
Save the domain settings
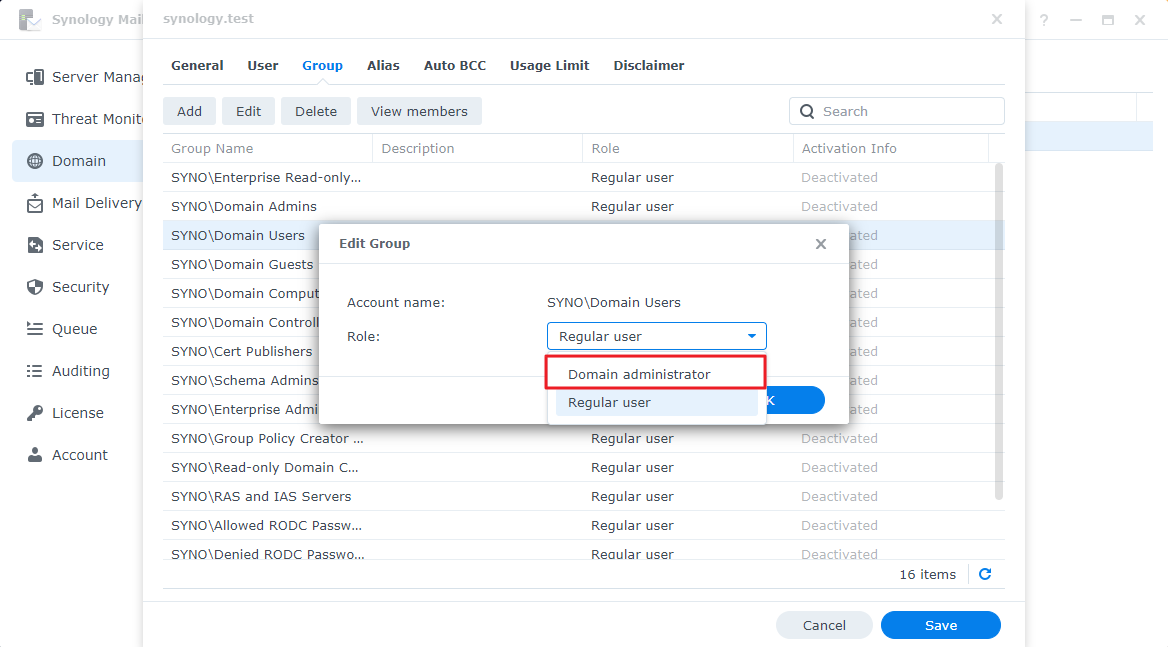[940, 624]
